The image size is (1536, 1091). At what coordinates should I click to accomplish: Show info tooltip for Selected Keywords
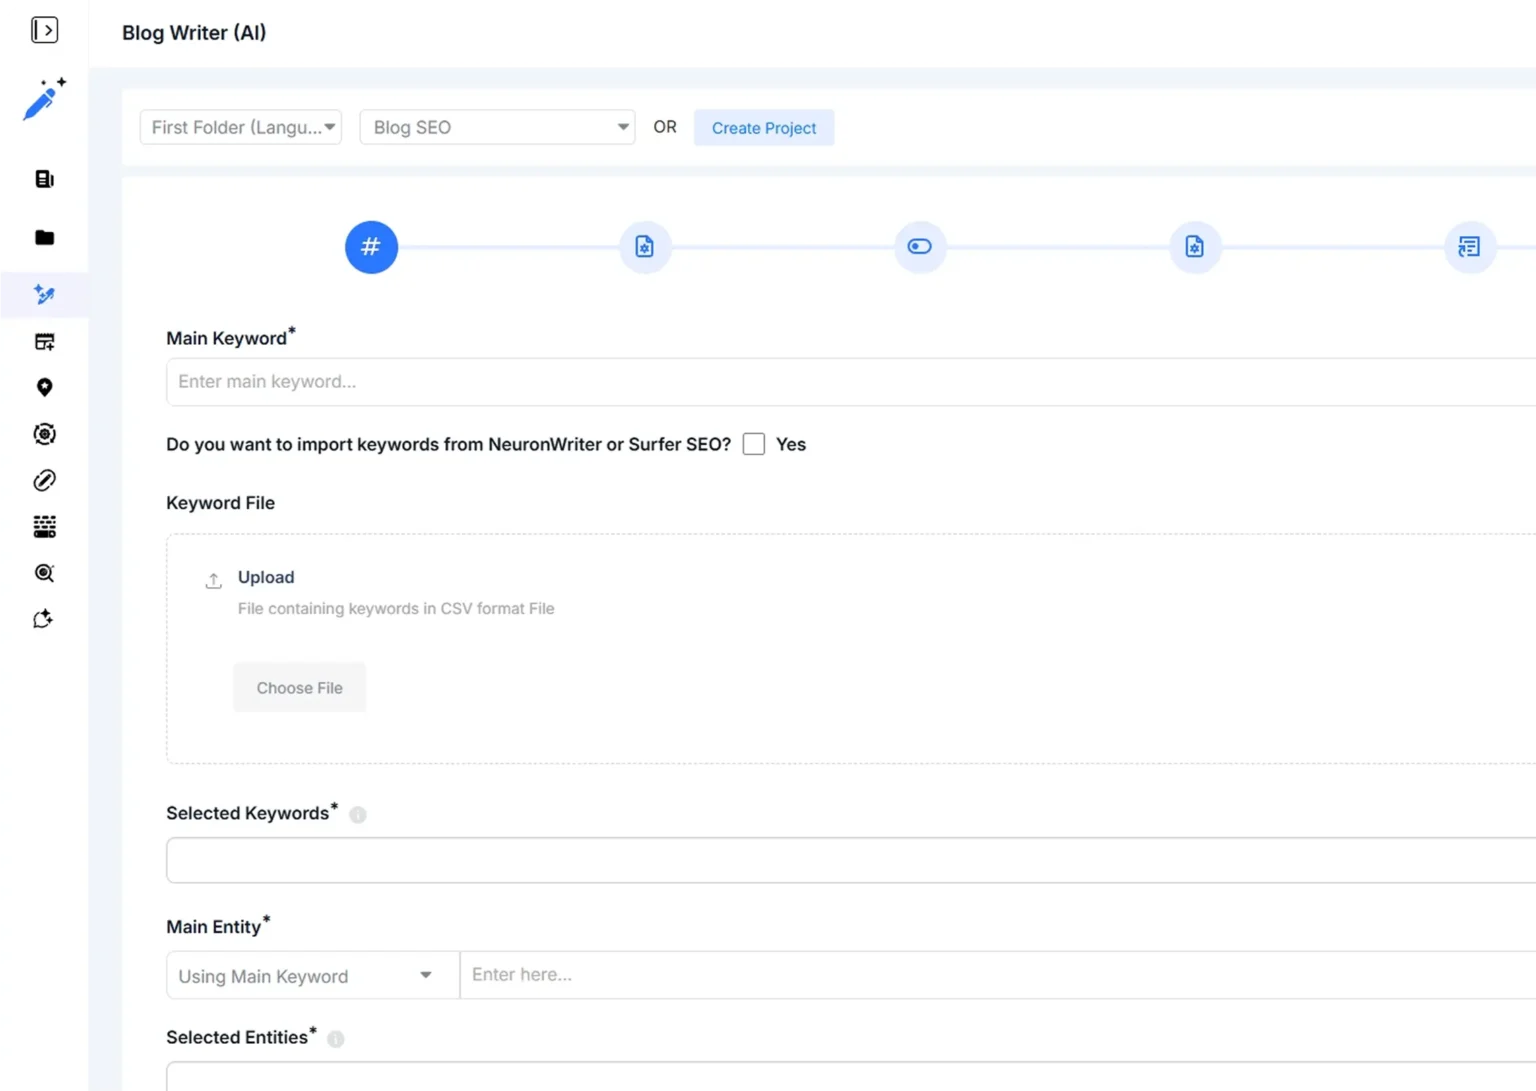click(358, 815)
